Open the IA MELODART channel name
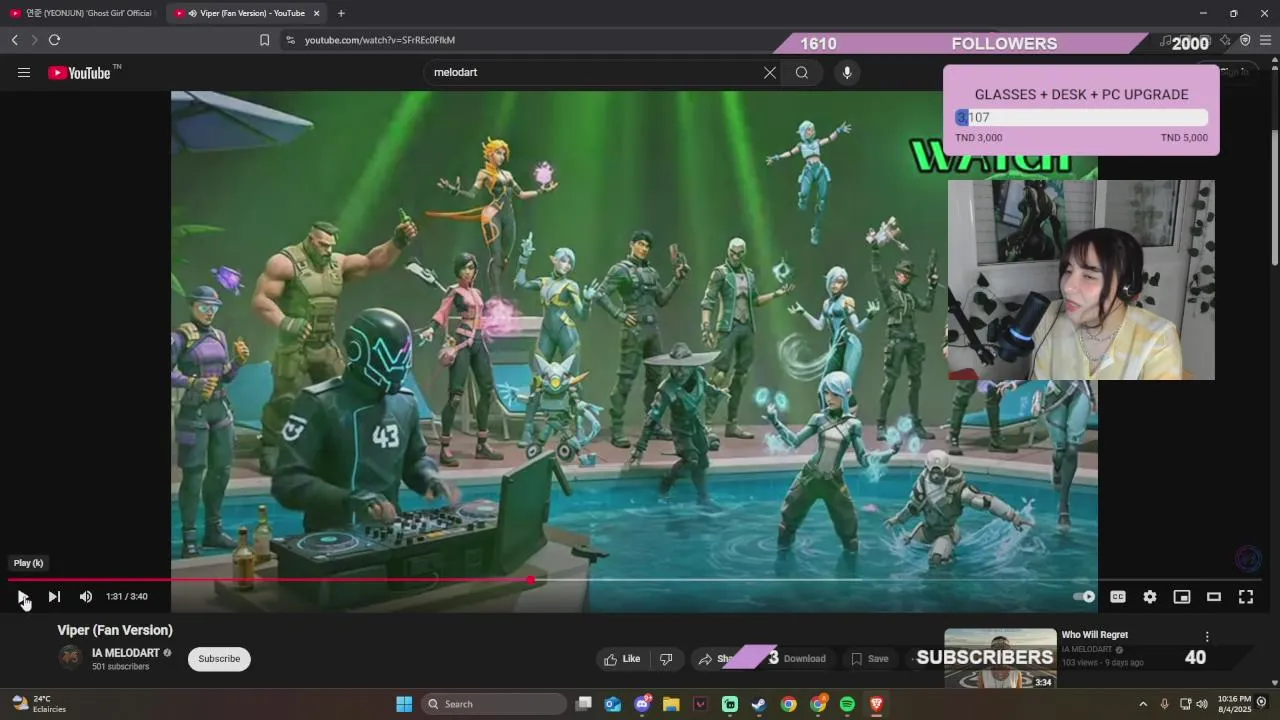 coord(126,653)
